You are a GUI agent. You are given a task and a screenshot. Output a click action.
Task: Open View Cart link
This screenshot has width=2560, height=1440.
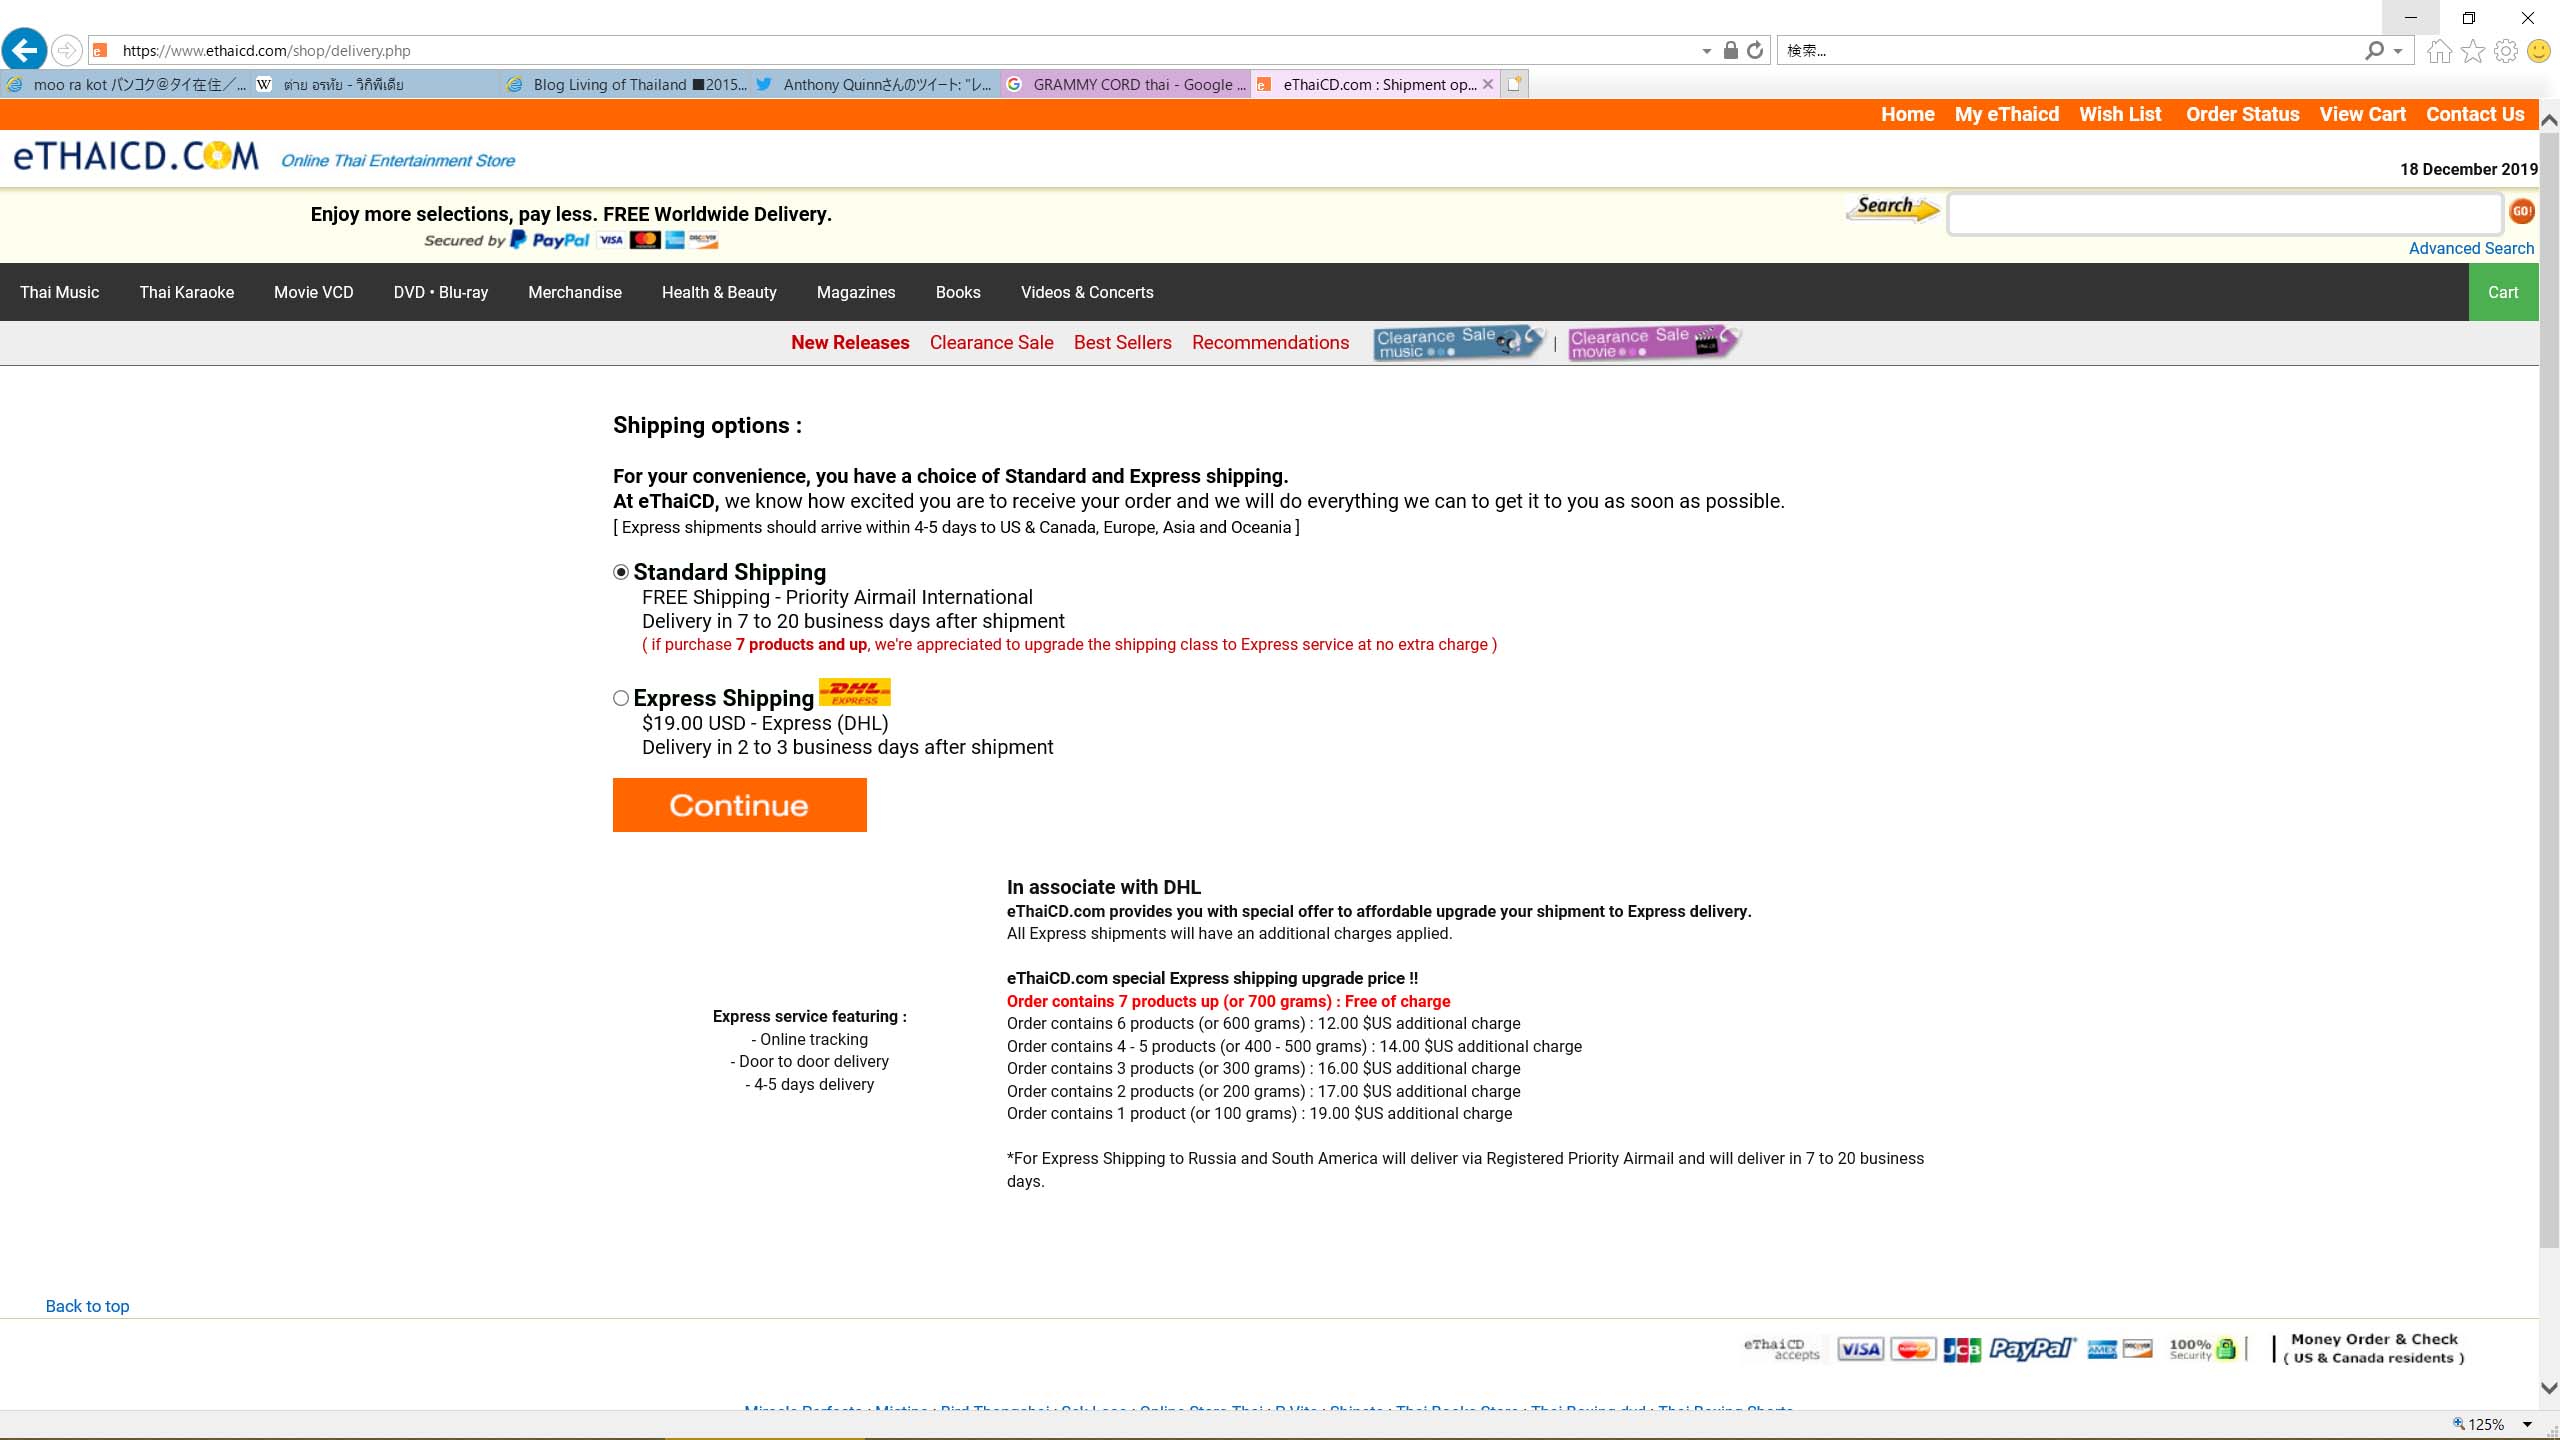coord(2363,114)
